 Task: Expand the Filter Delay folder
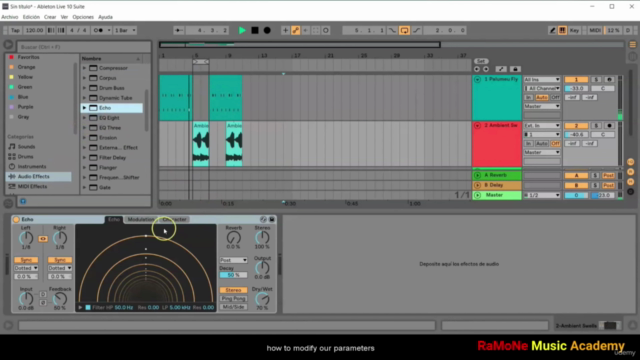tap(84, 158)
